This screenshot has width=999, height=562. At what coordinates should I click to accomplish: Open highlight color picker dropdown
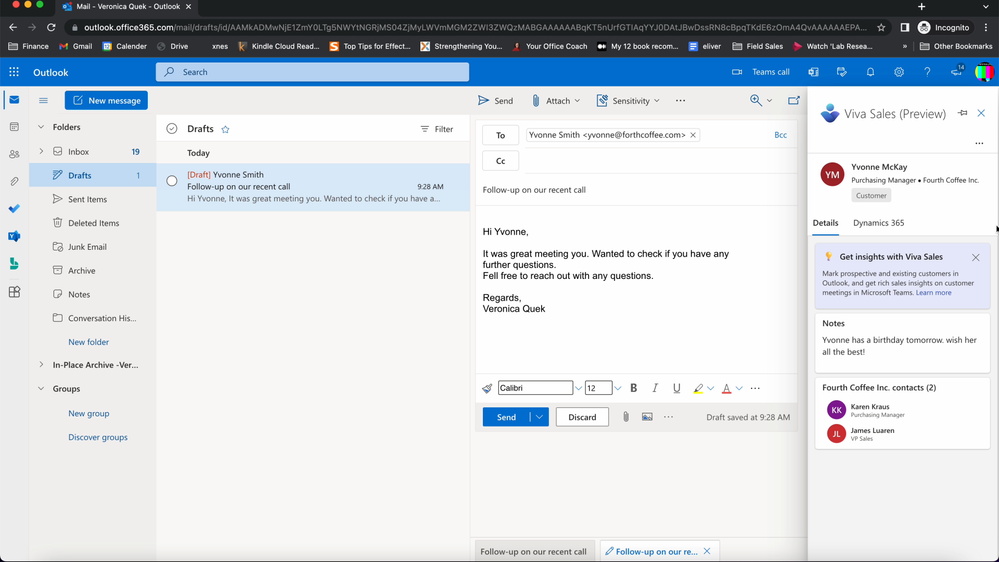pyautogui.click(x=710, y=388)
